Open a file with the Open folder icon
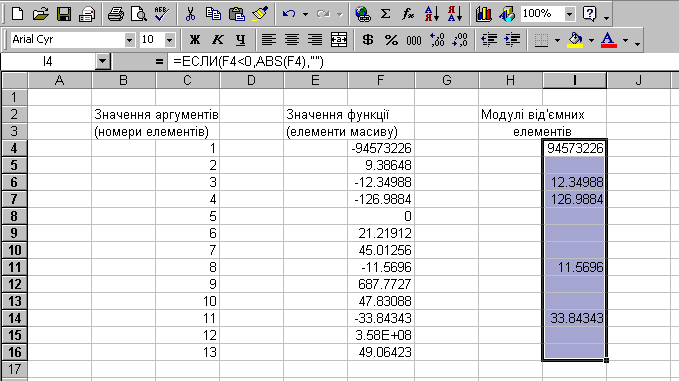 pos(40,14)
